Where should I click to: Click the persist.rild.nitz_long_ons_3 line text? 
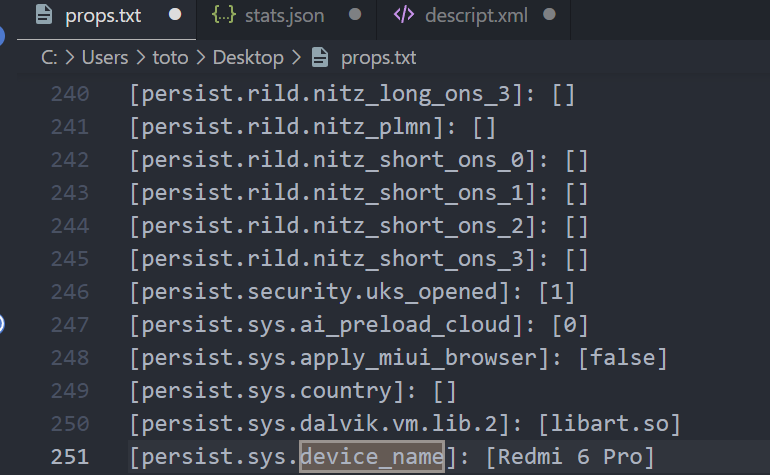click(x=352, y=94)
